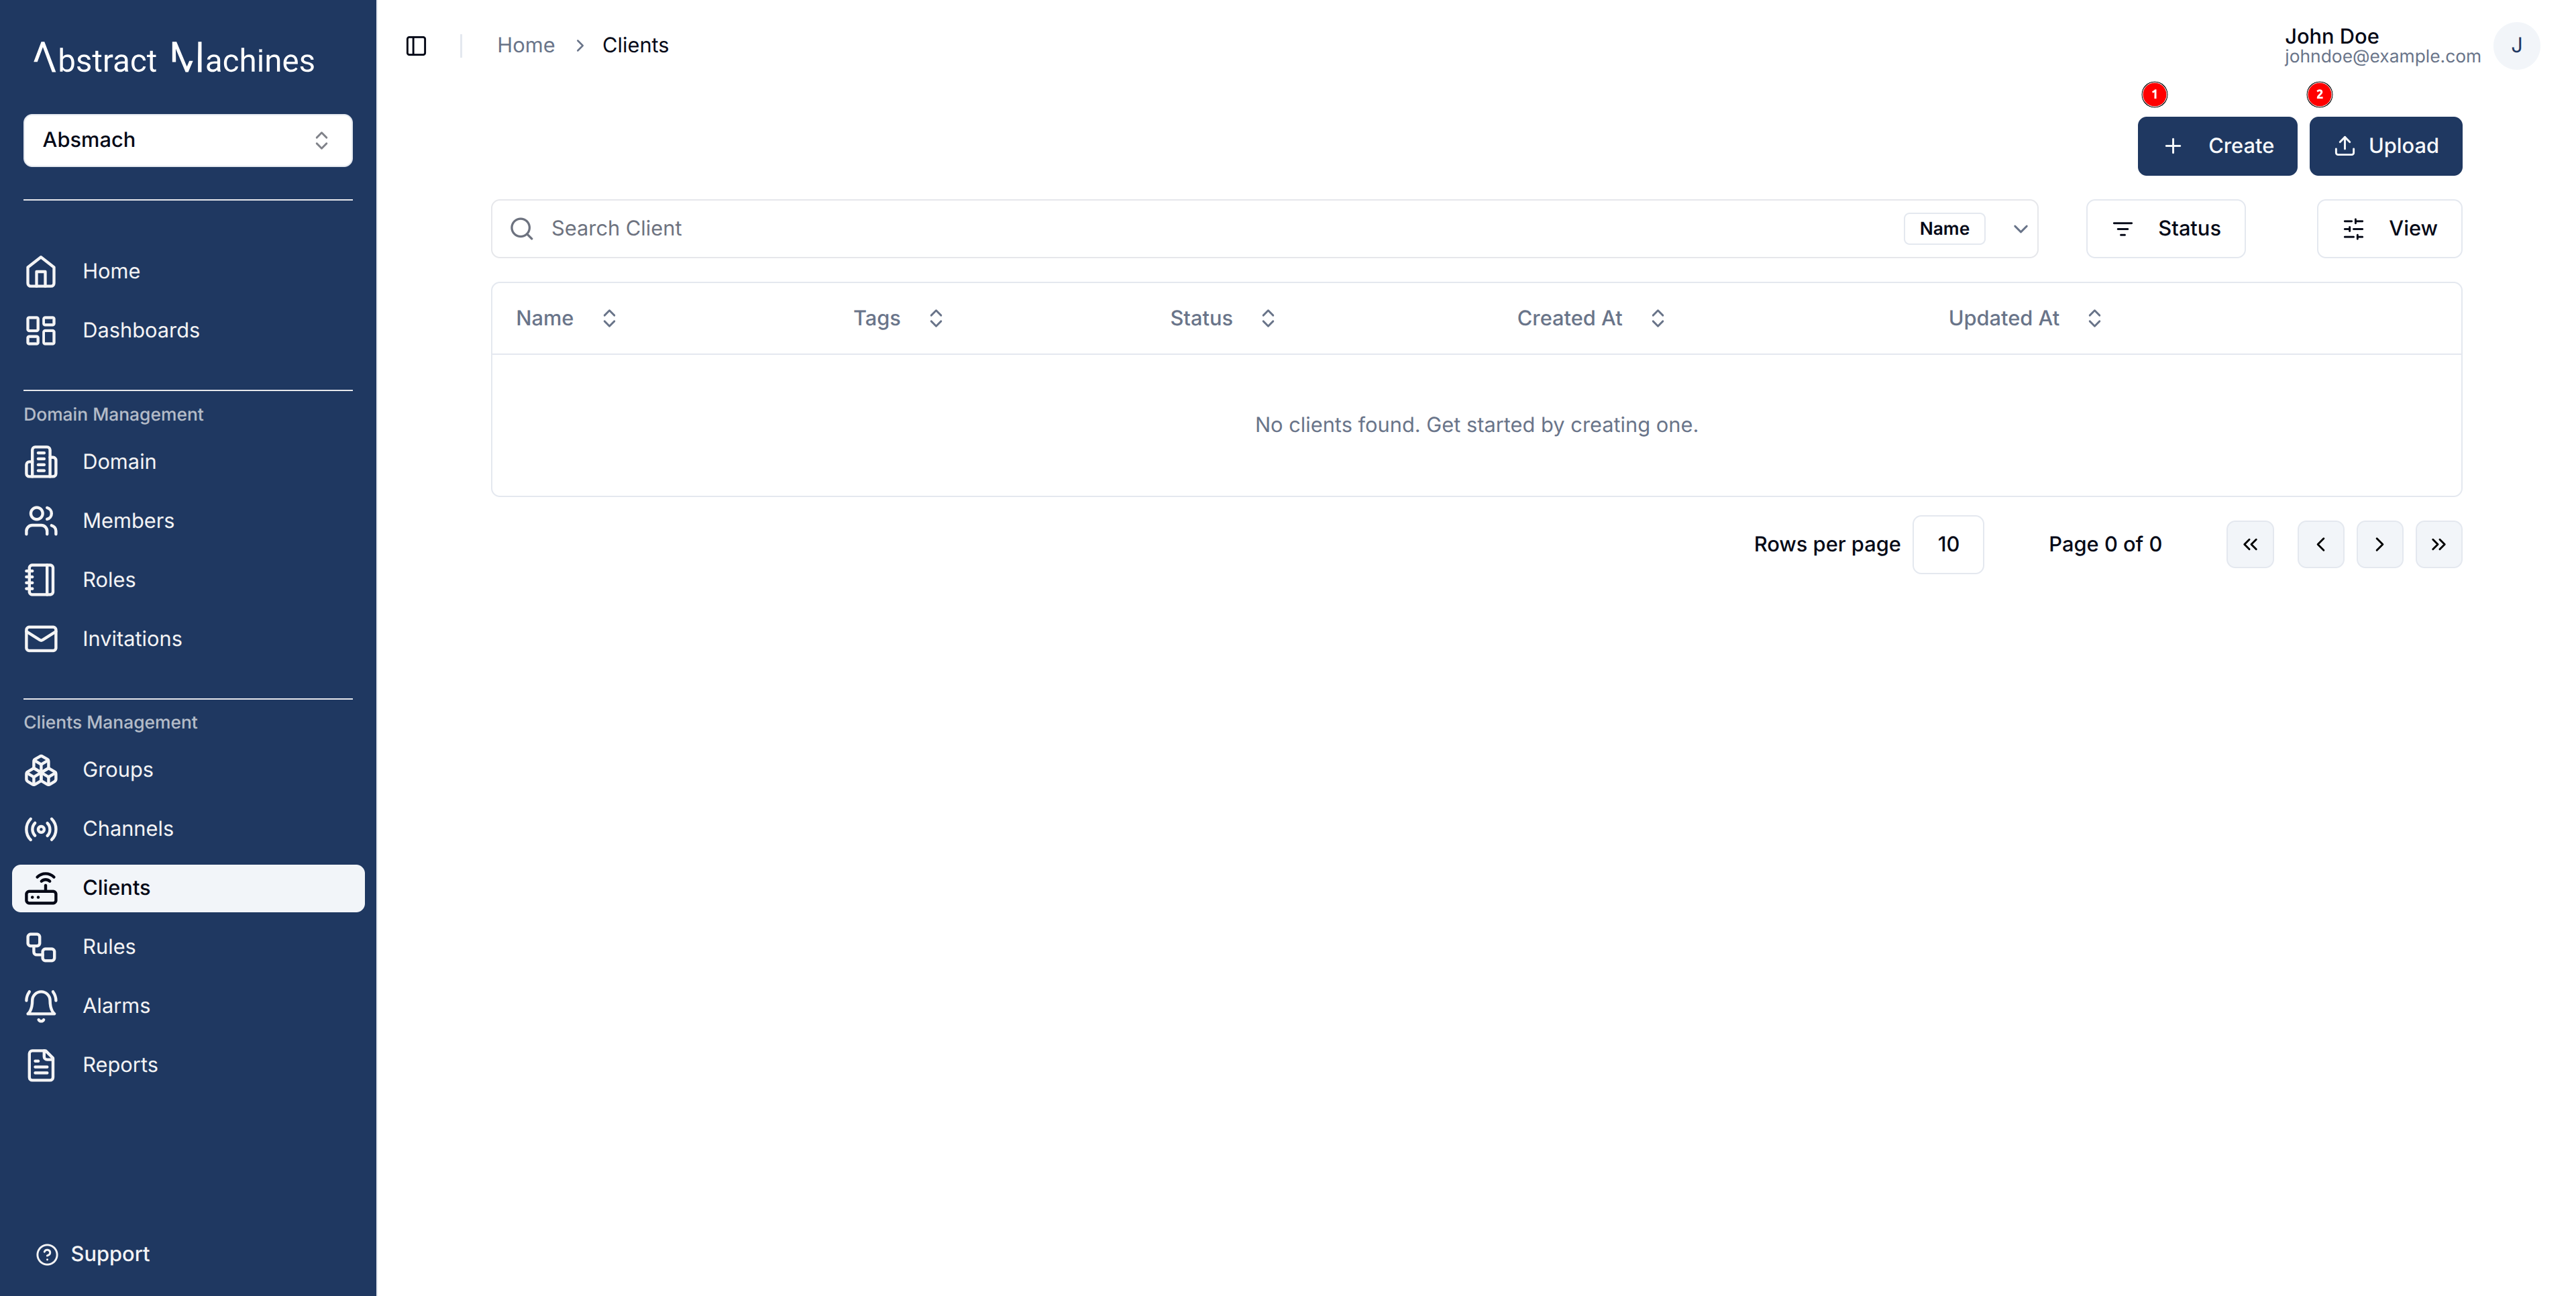Click the Alarms bell icon
Screen dimensions: 2576x1296
coord(41,1005)
